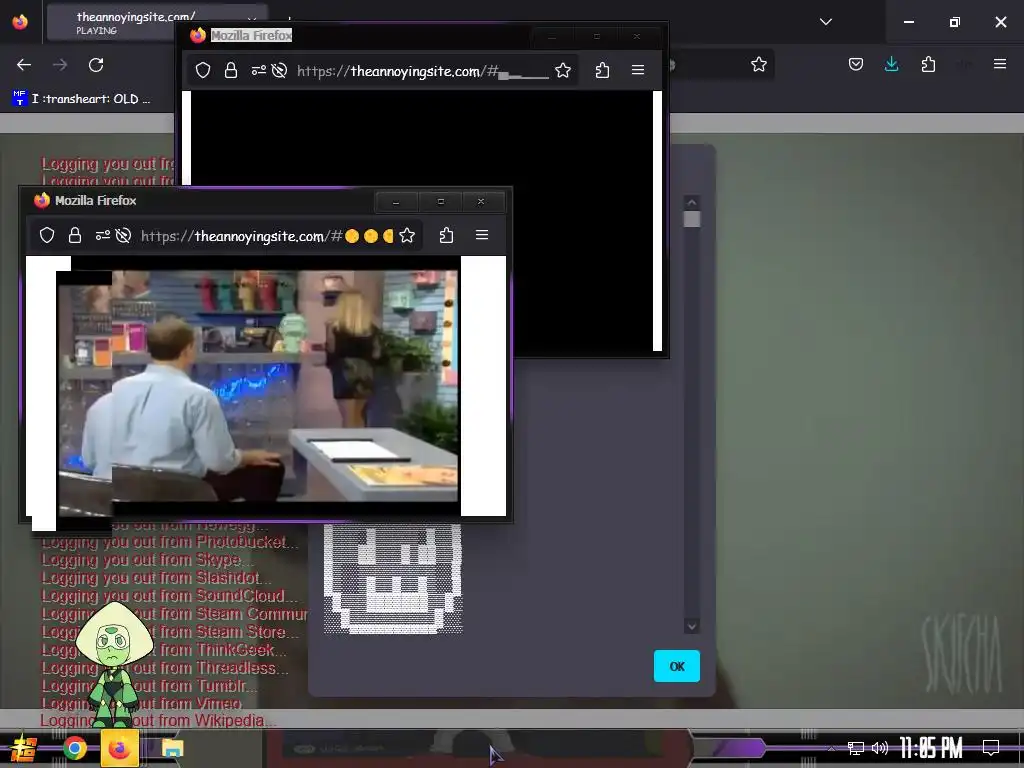1024x768 pixels.
Task: Open the Downloads arrow icon
Action: coord(891,64)
